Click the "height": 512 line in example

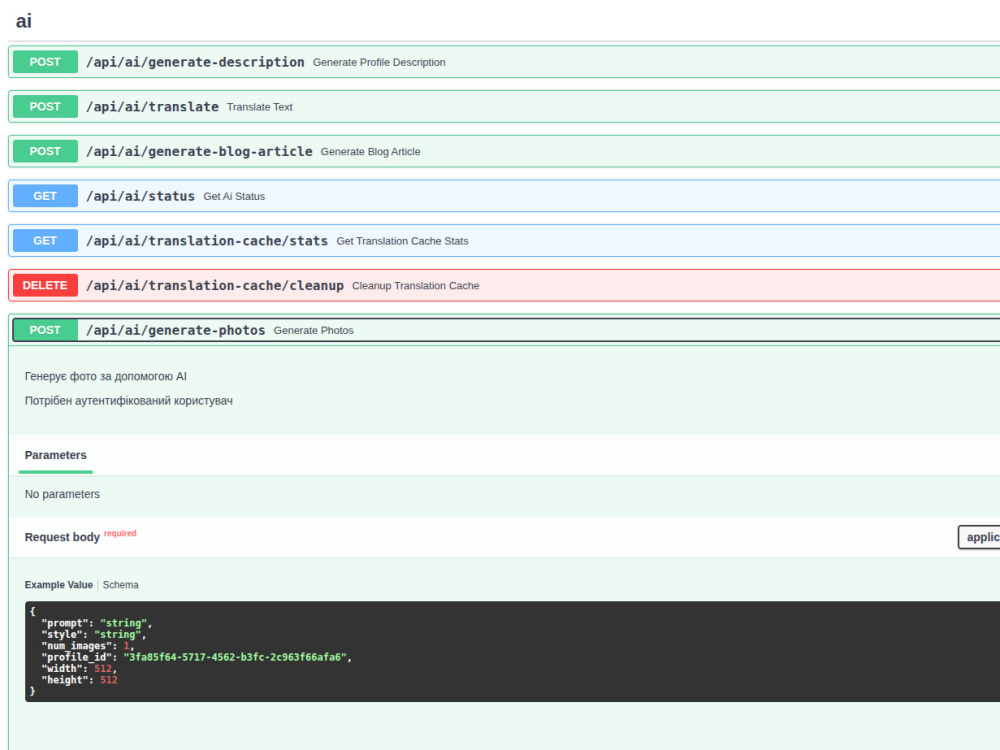(79, 680)
